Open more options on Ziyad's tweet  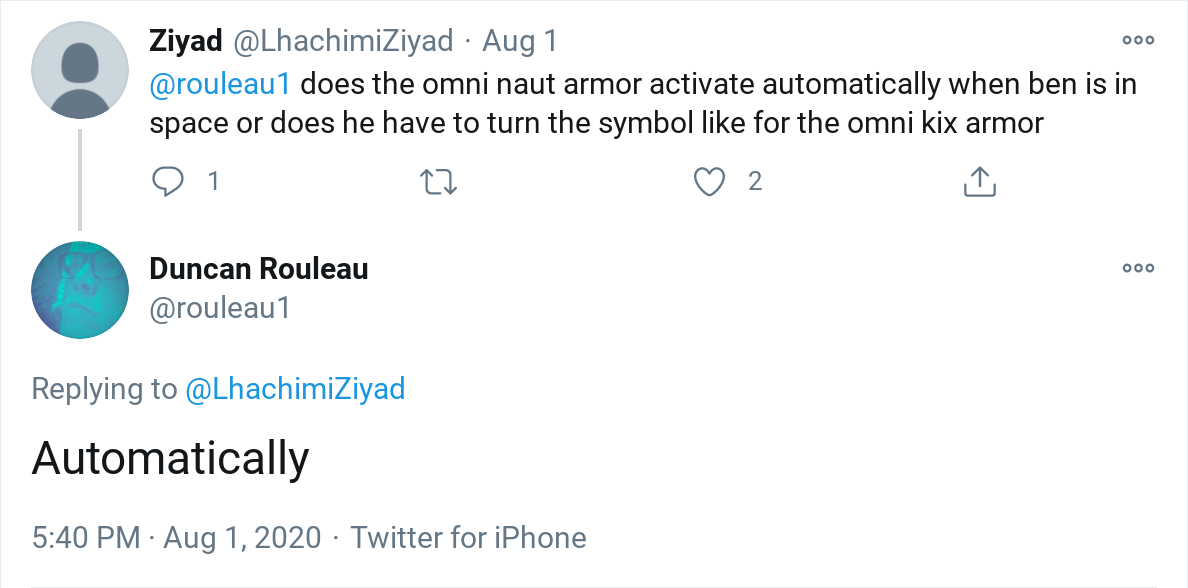click(1138, 41)
